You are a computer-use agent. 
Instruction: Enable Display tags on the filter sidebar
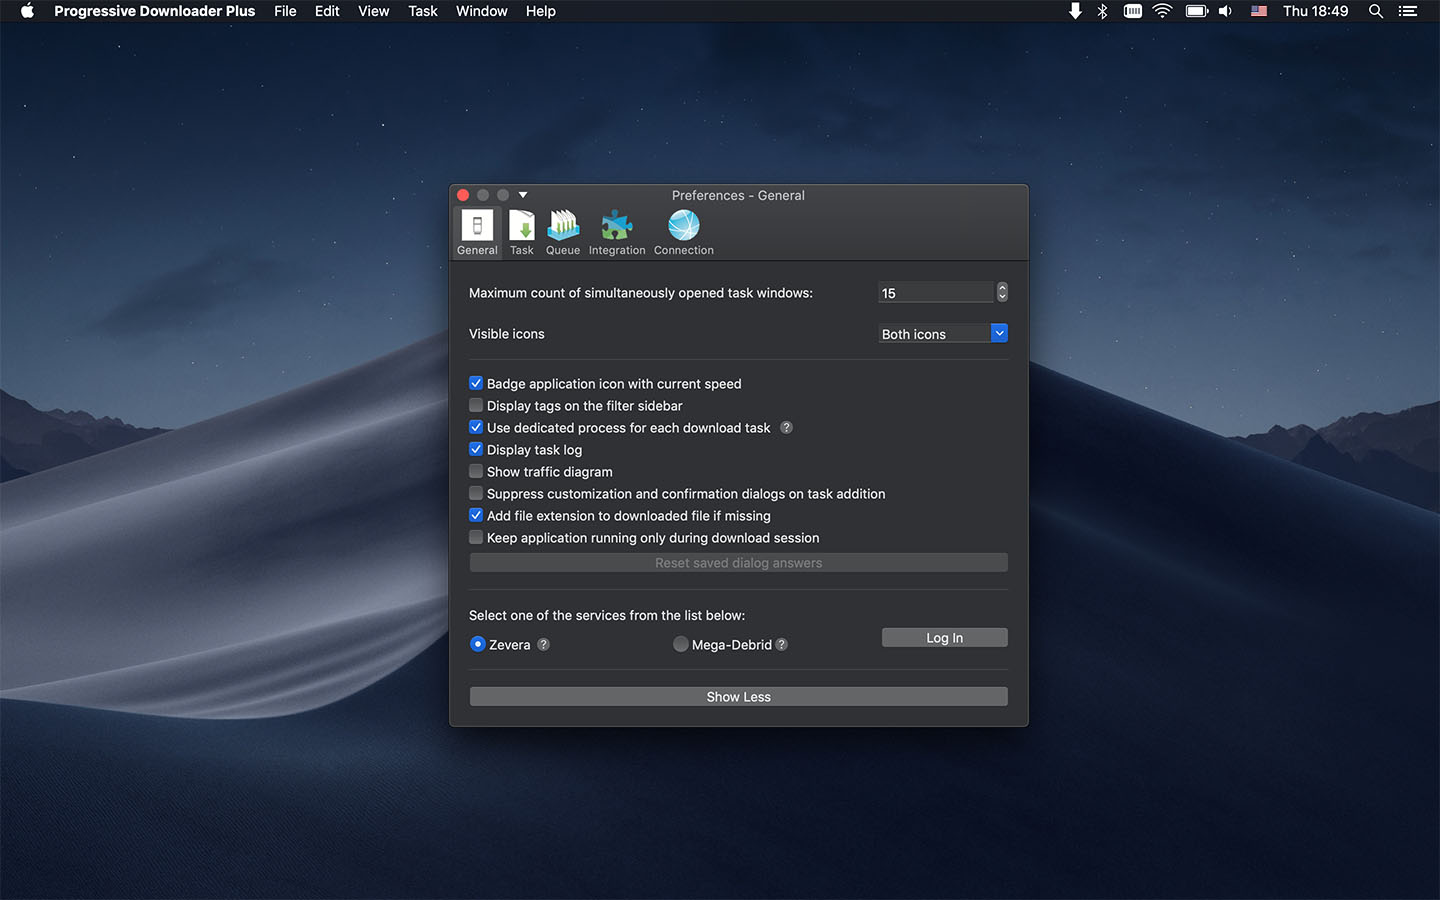pyautogui.click(x=476, y=406)
